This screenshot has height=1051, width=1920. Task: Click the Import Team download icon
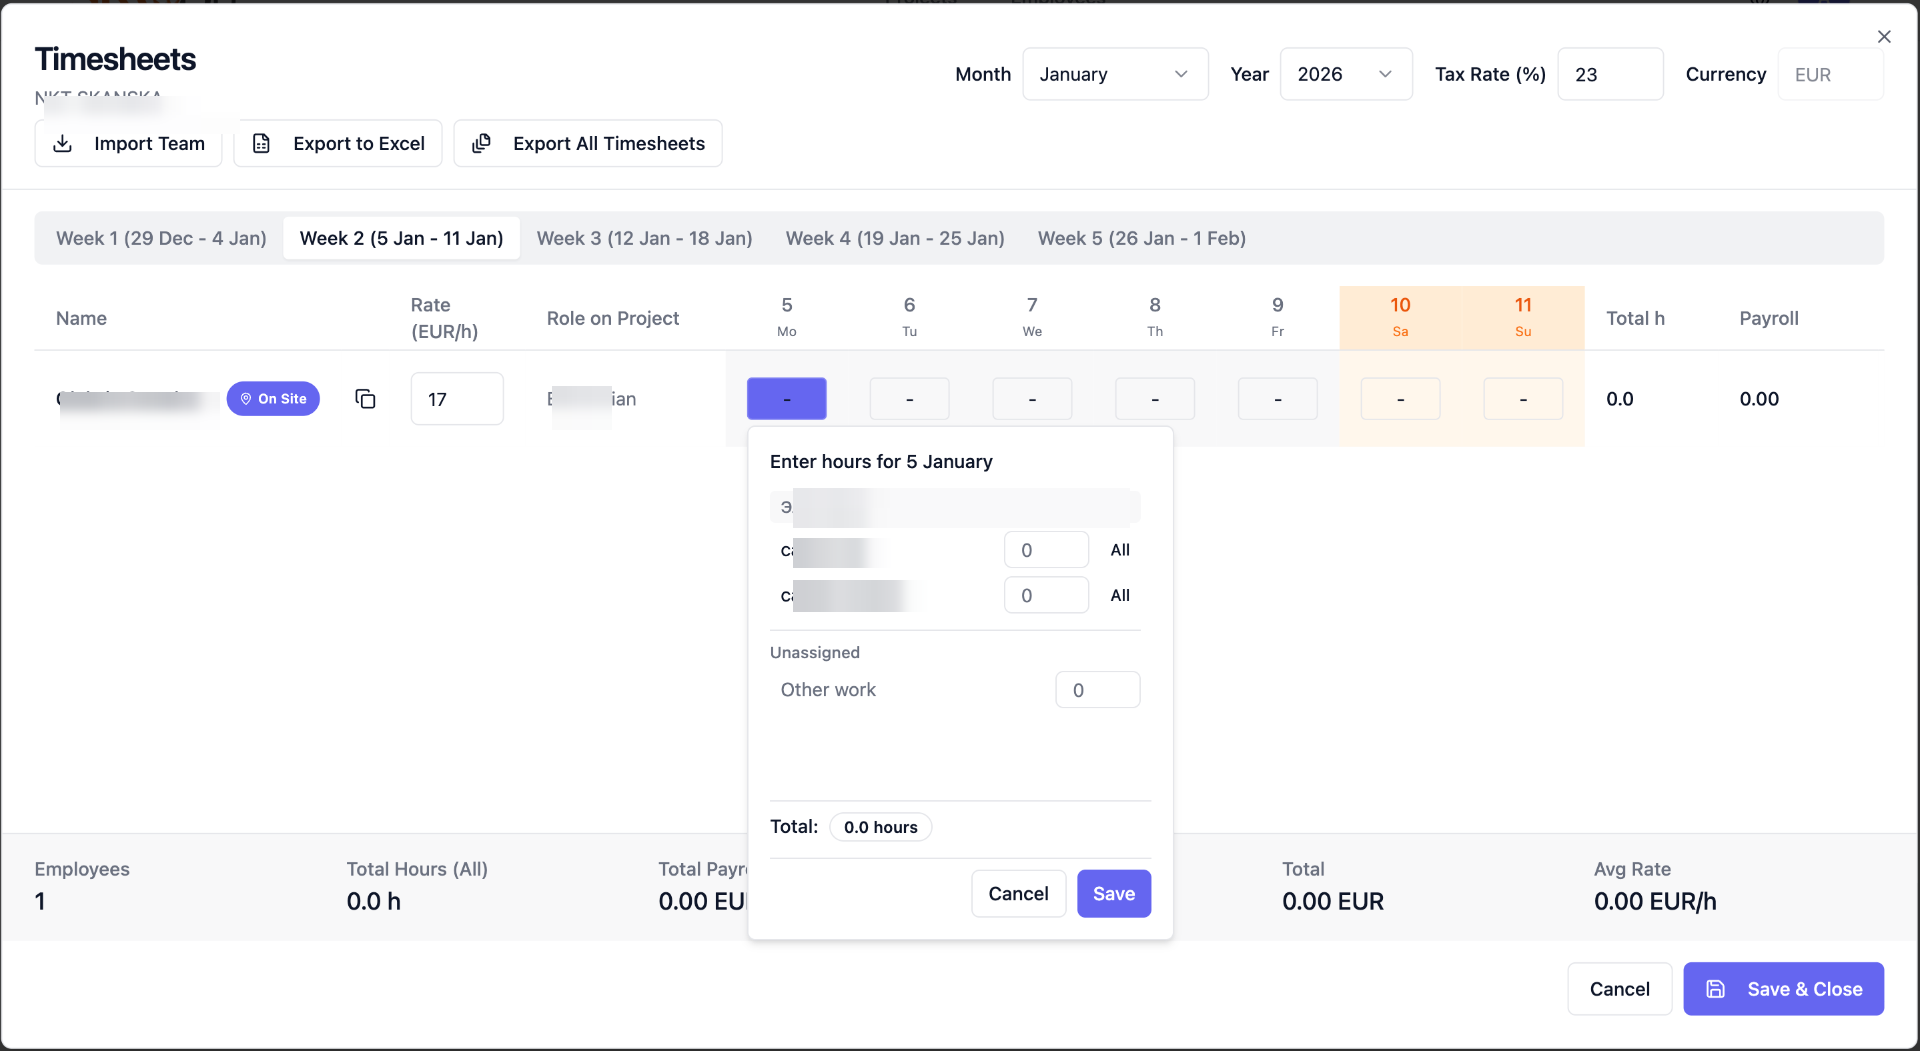(62, 143)
